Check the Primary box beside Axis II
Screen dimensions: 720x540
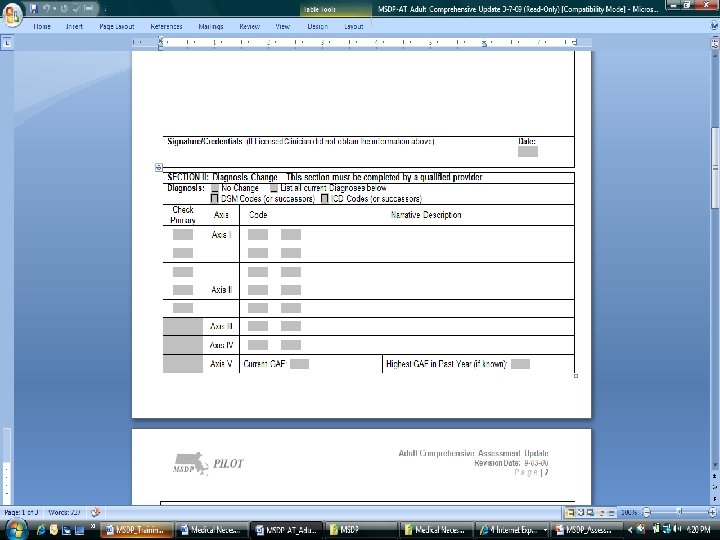[x=183, y=290]
